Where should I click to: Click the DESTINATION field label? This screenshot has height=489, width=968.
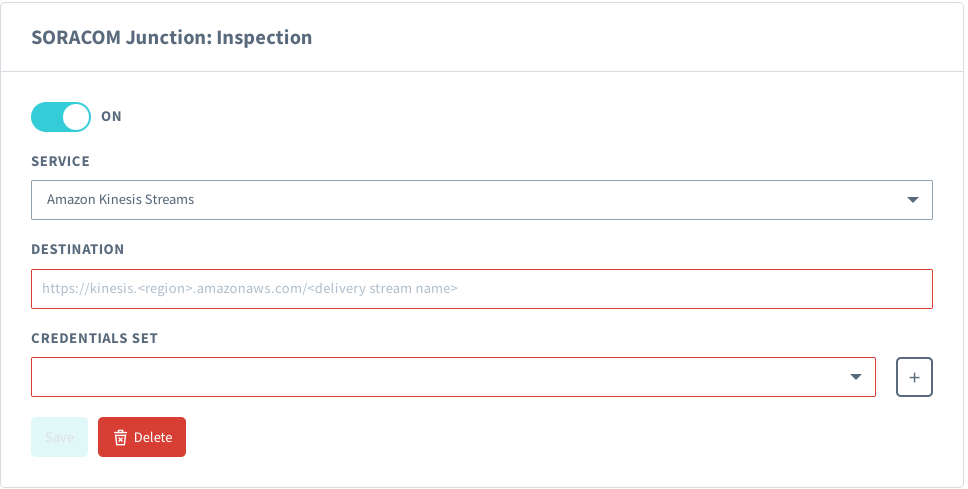click(x=78, y=249)
